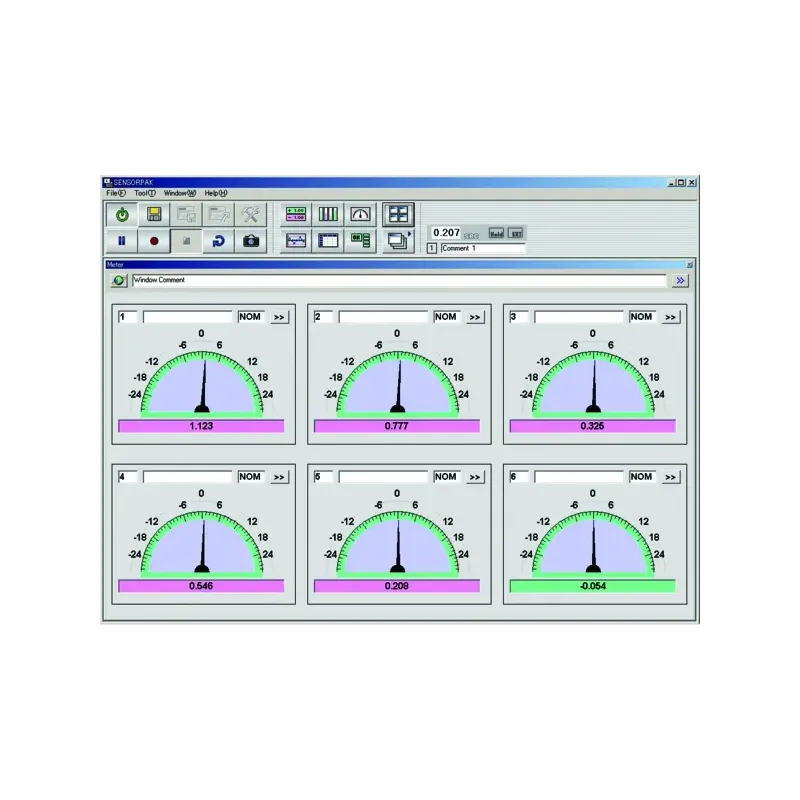
Task: Click the Comment 1 text field
Action: click(x=482, y=248)
